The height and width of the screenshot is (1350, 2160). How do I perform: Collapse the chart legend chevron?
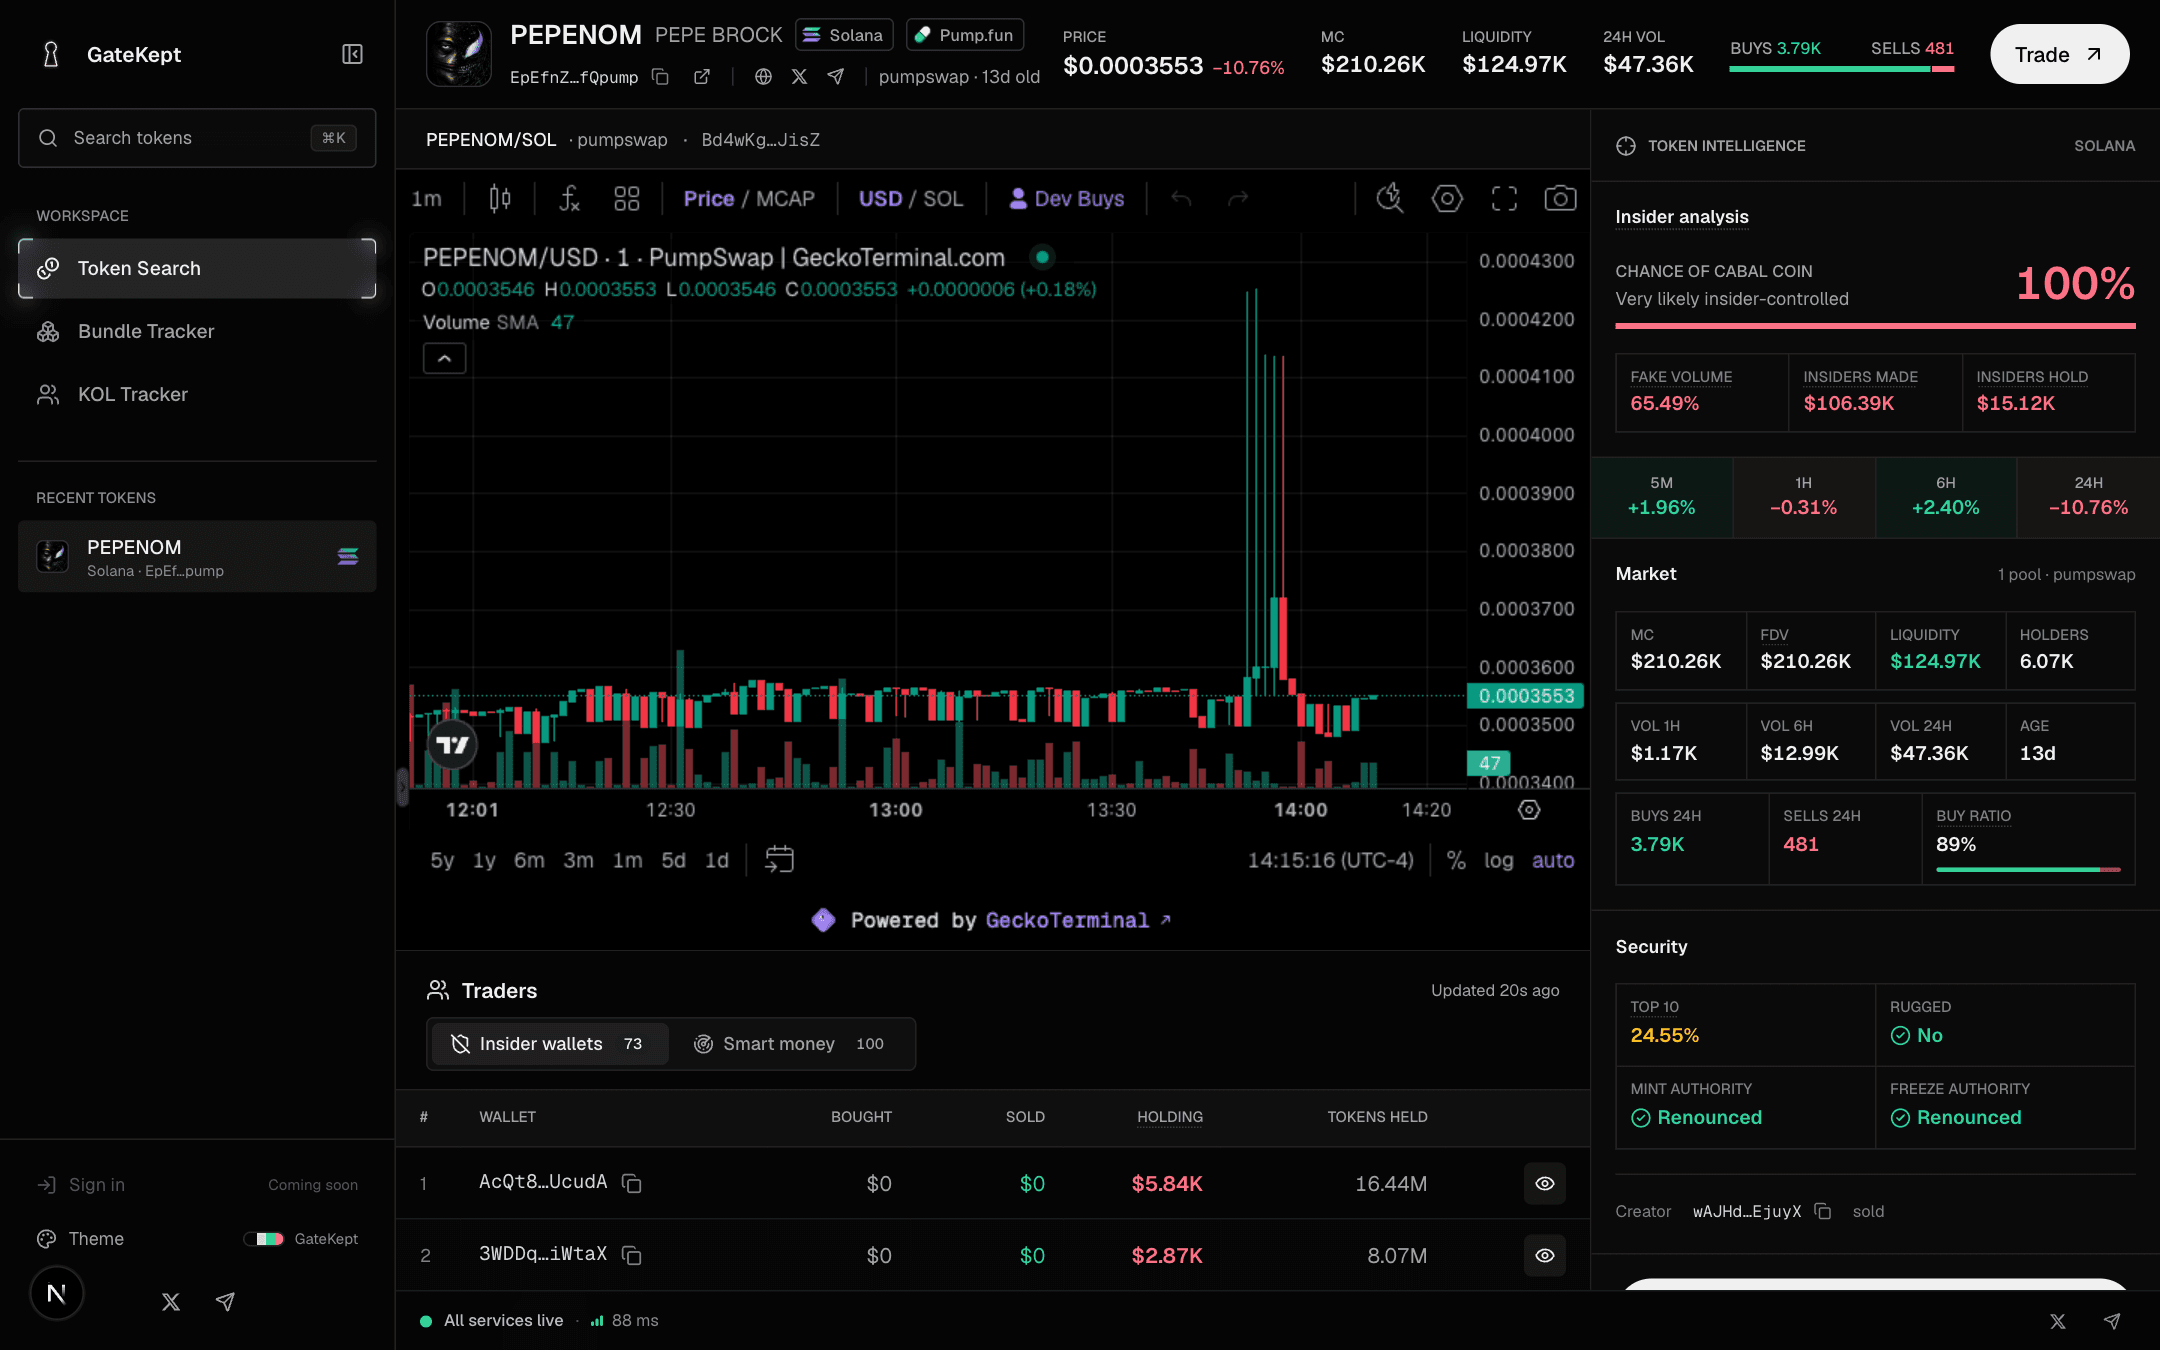click(x=445, y=358)
